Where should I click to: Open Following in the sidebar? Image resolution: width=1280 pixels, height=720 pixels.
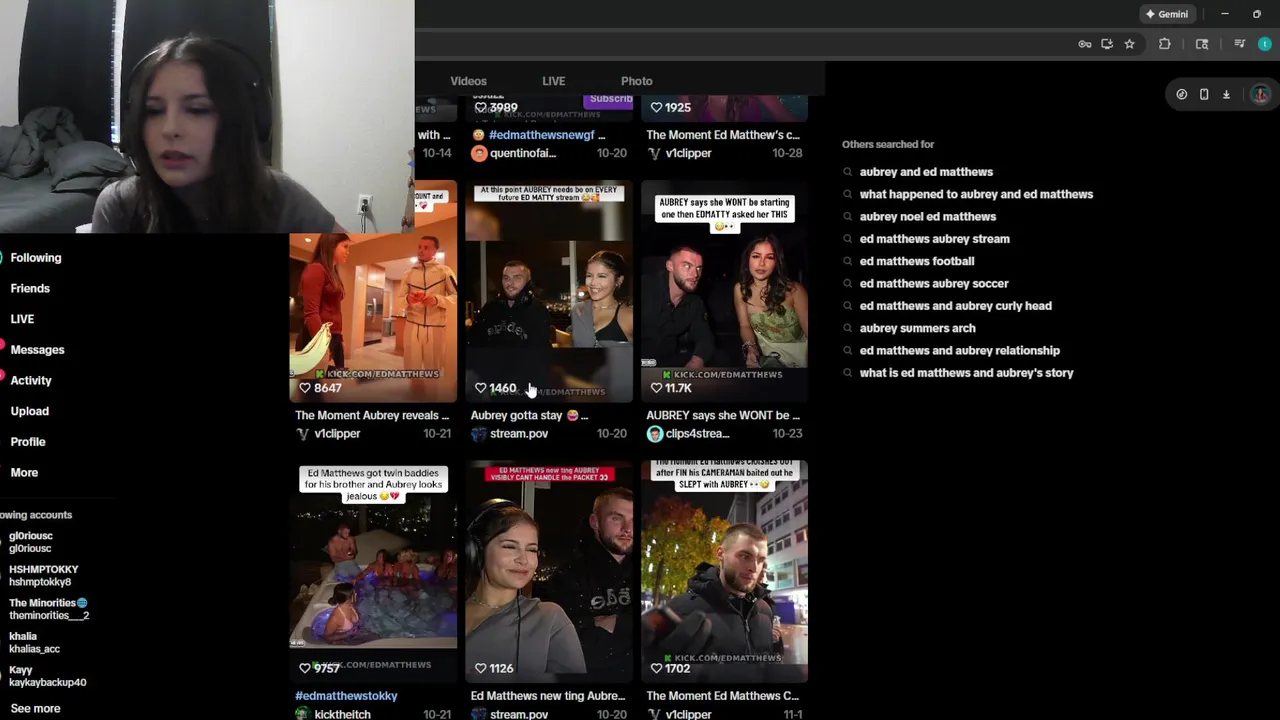(36, 258)
